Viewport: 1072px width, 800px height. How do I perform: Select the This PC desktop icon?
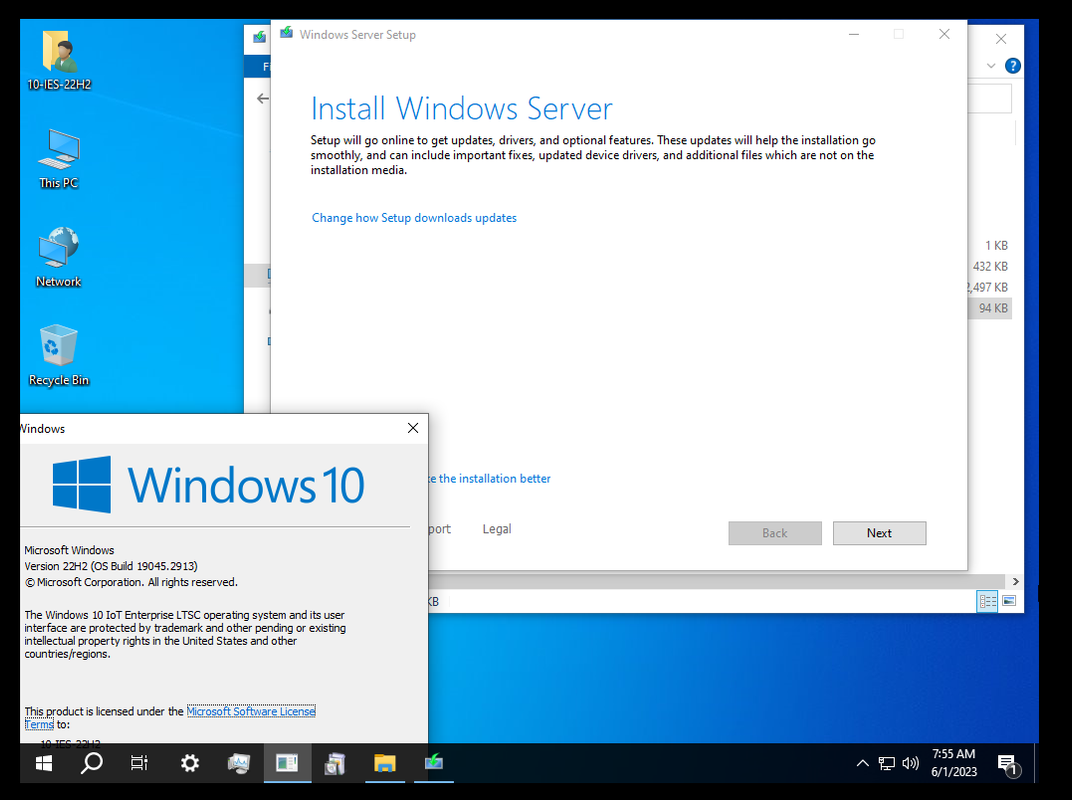59,159
